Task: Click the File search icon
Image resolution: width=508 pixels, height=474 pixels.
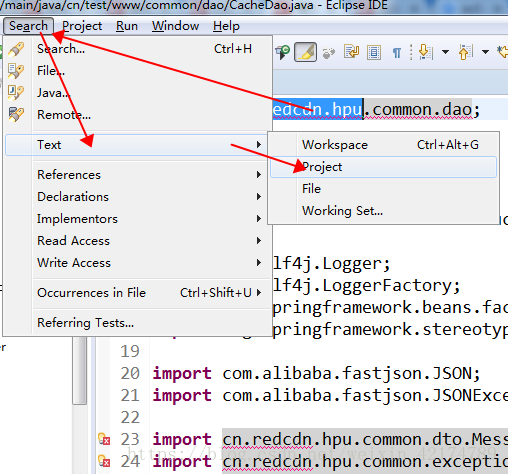Action: (16, 71)
